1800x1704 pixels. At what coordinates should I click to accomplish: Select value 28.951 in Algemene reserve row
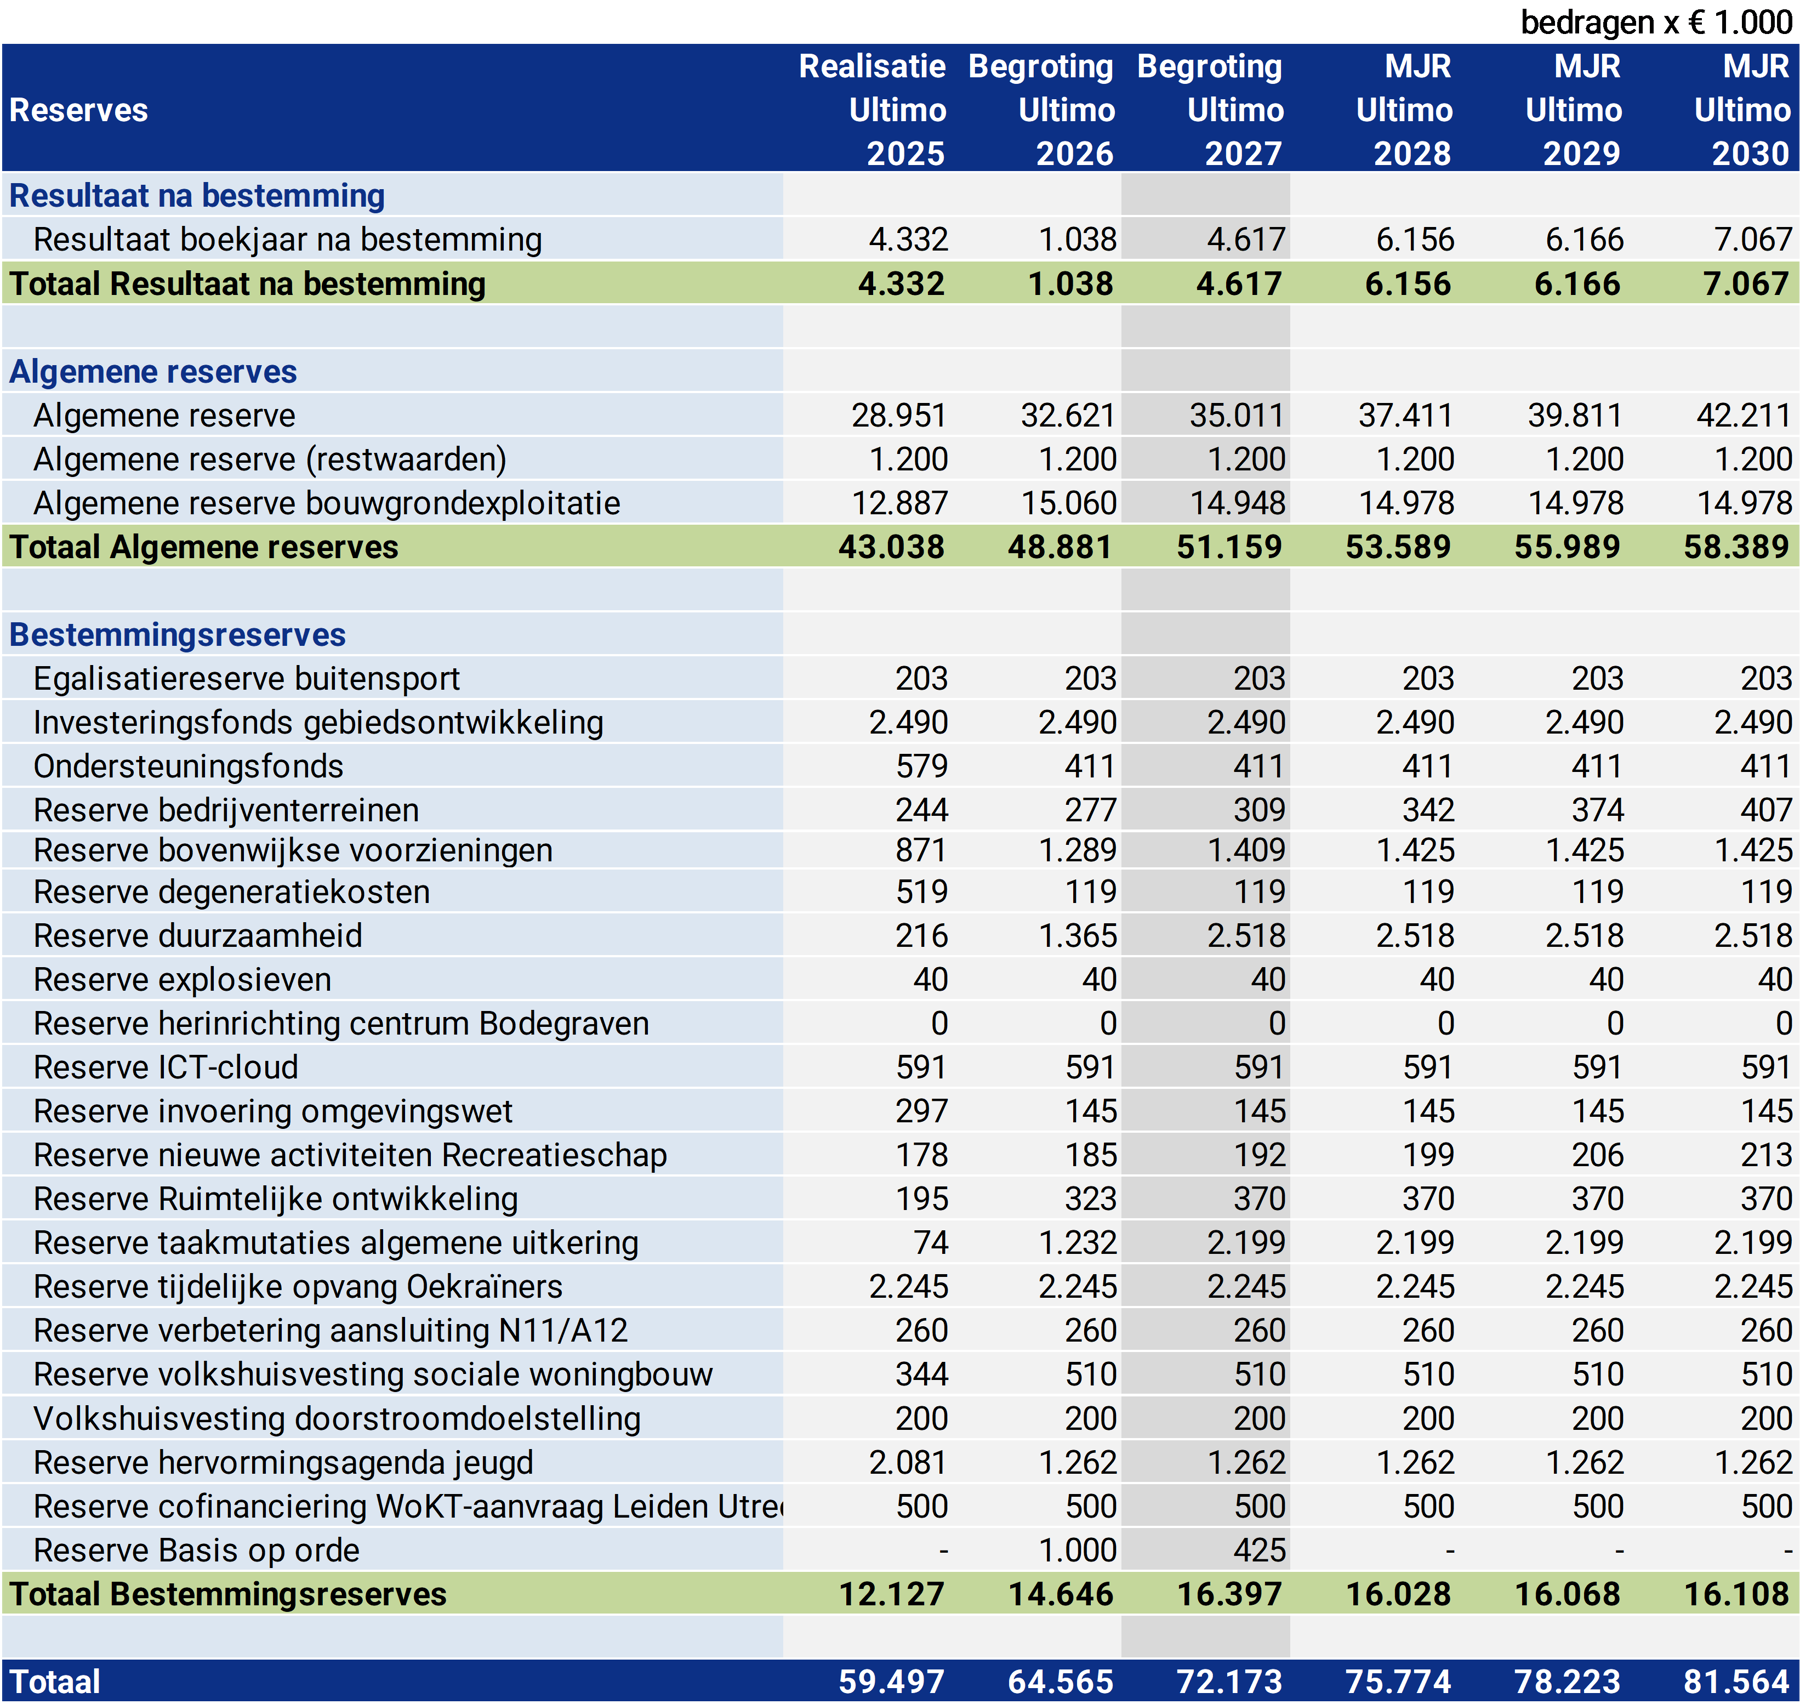[x=898, y=415]
